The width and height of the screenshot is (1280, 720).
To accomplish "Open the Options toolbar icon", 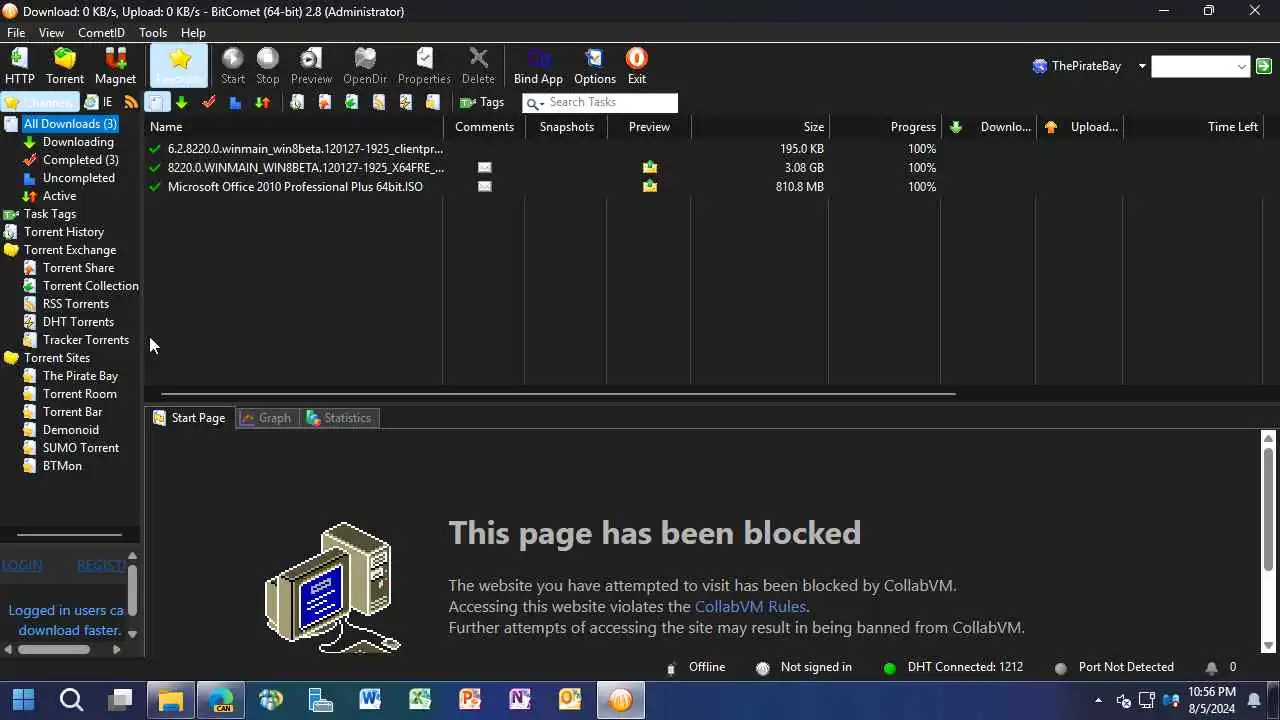I will [595, 66].
